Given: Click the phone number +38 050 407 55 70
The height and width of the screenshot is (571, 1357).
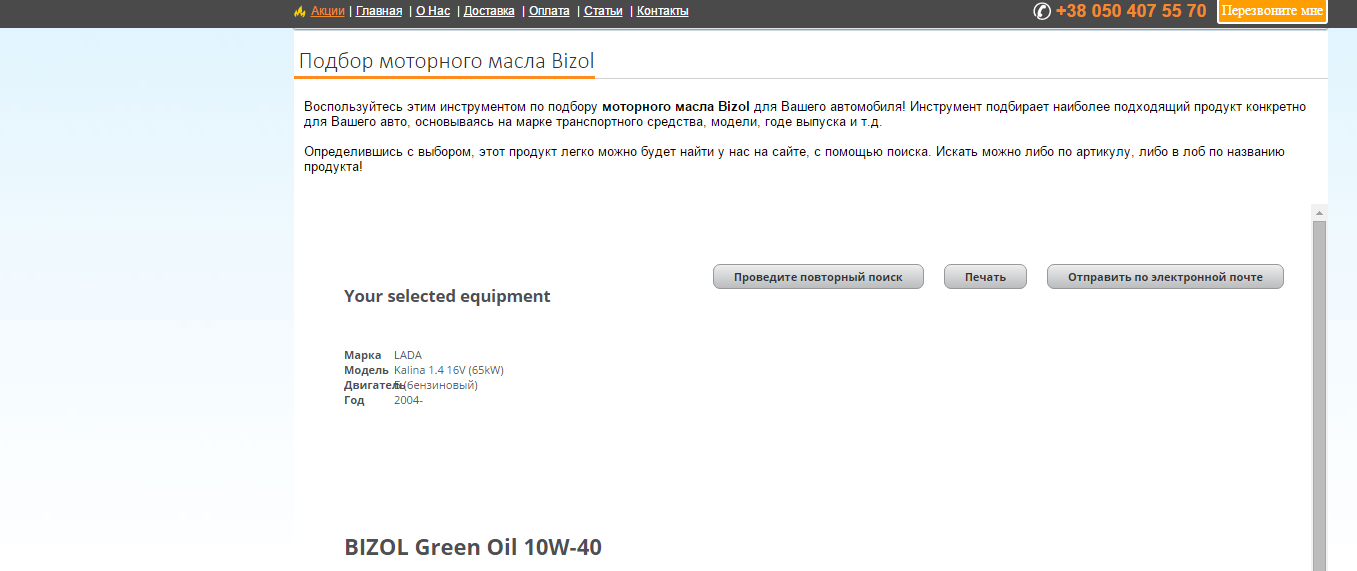Looking at the screenshot, I should point(1130,11).
